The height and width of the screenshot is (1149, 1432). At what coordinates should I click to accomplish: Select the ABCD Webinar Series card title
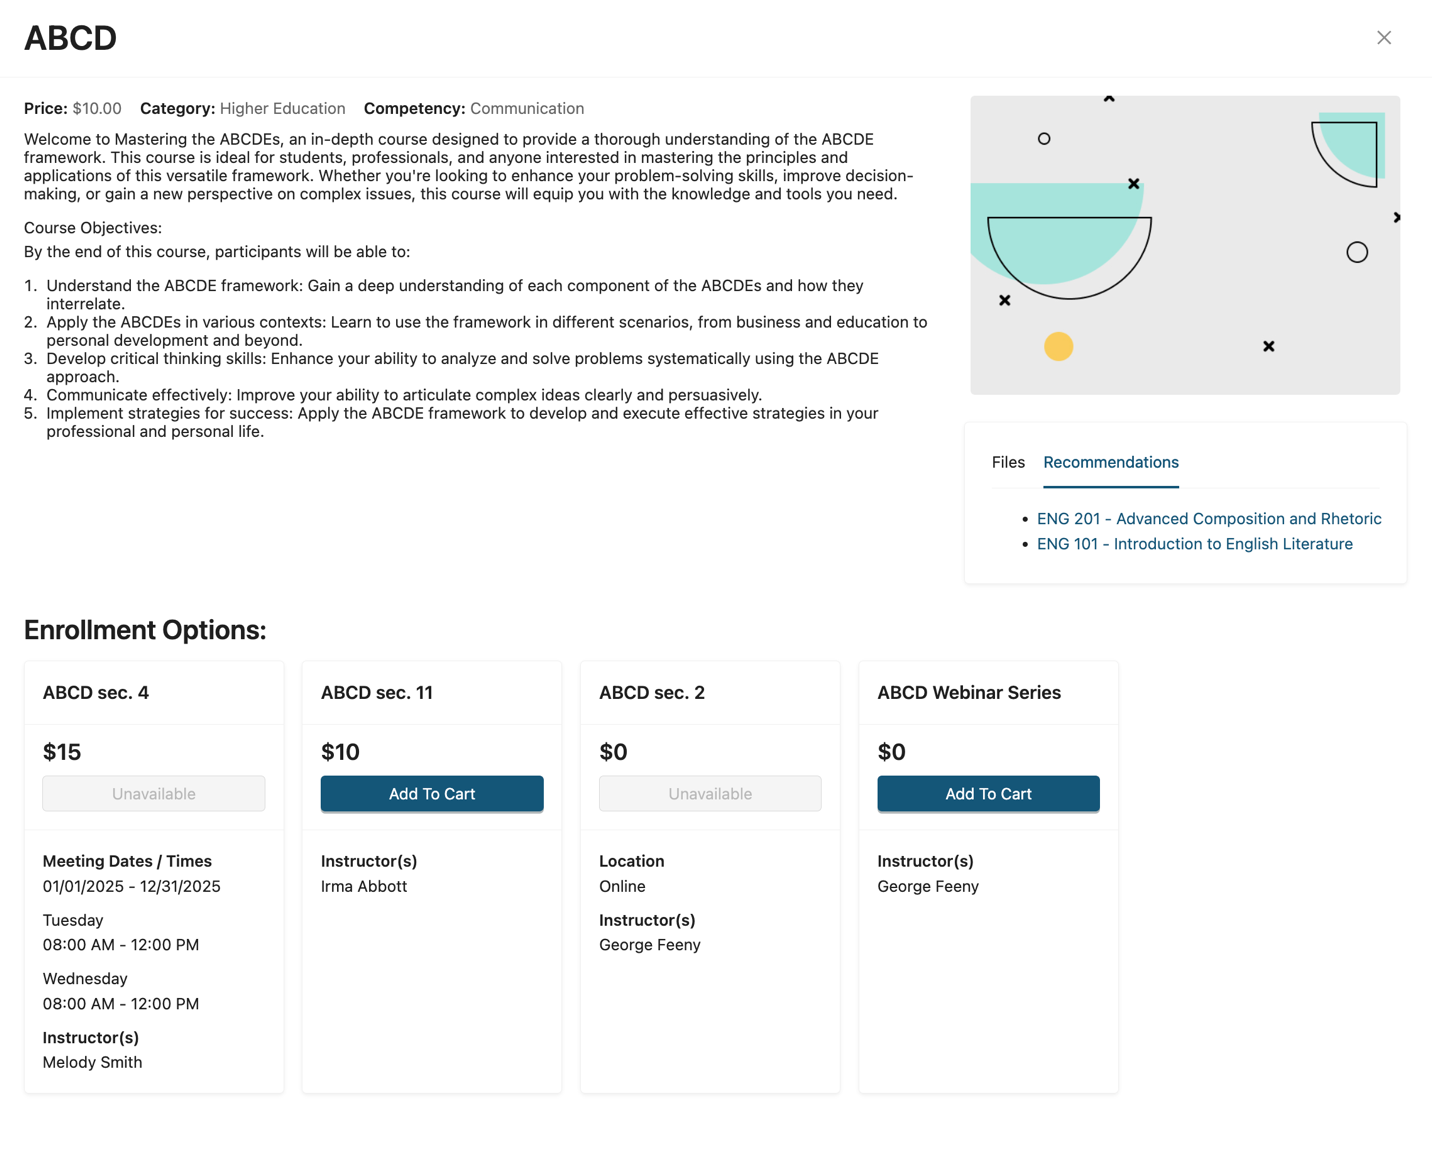click(968, 692)
